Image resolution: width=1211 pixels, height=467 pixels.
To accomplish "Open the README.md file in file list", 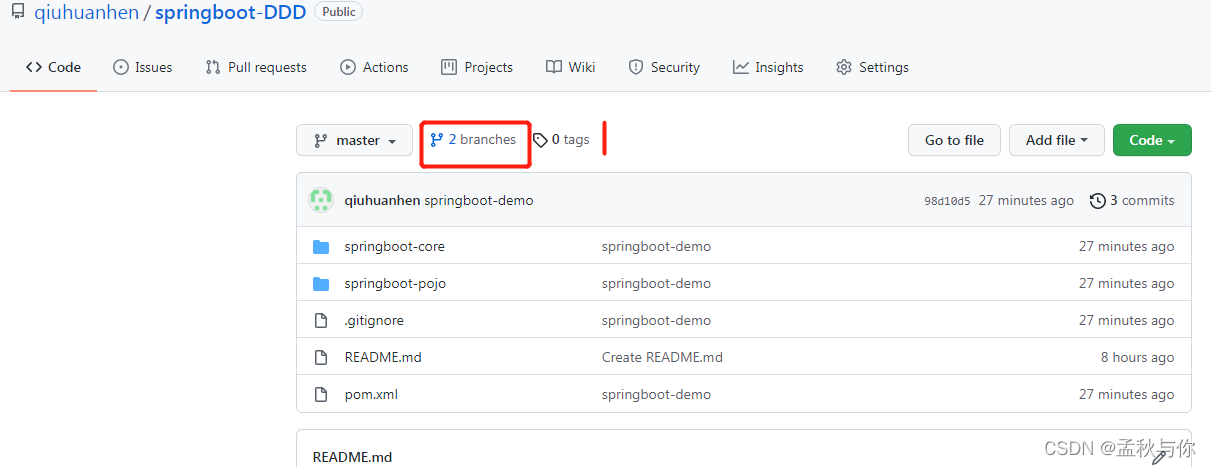I will (x=383, y=357).
